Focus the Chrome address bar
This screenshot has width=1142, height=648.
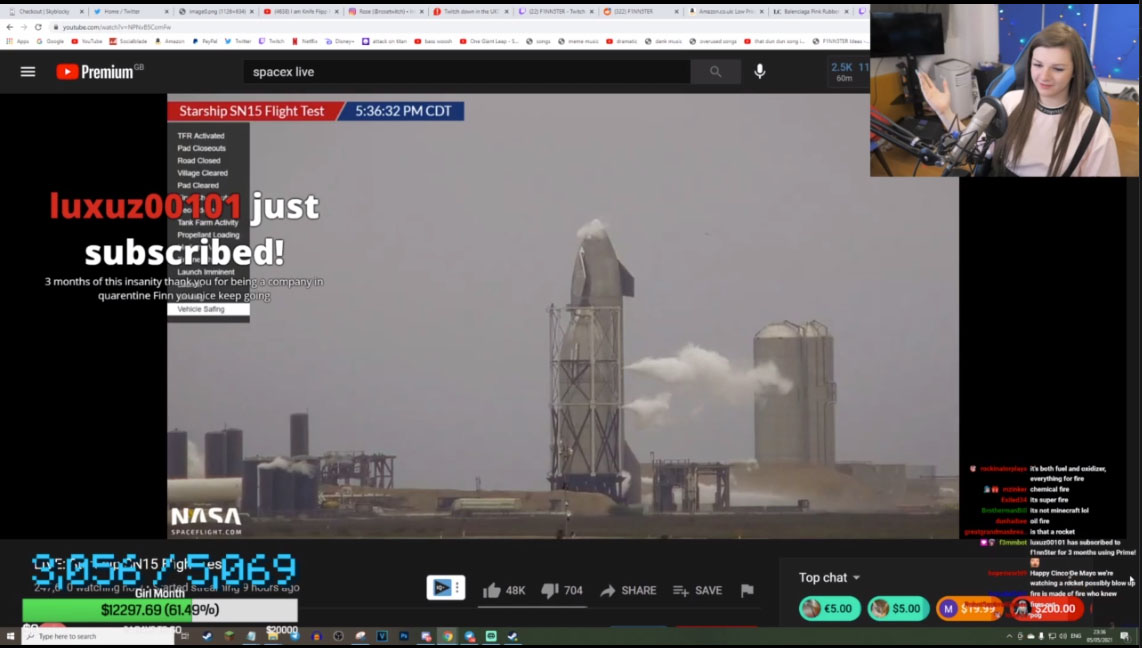(x=459, y=27)
